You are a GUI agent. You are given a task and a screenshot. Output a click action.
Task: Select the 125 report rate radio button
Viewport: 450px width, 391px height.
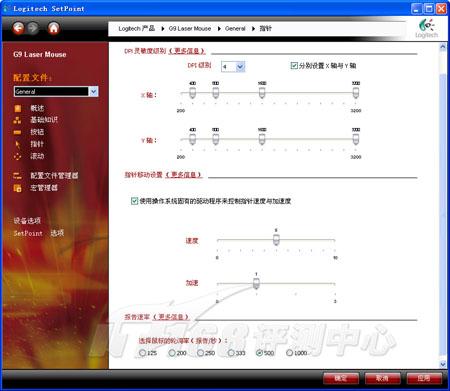coord(142,353)
